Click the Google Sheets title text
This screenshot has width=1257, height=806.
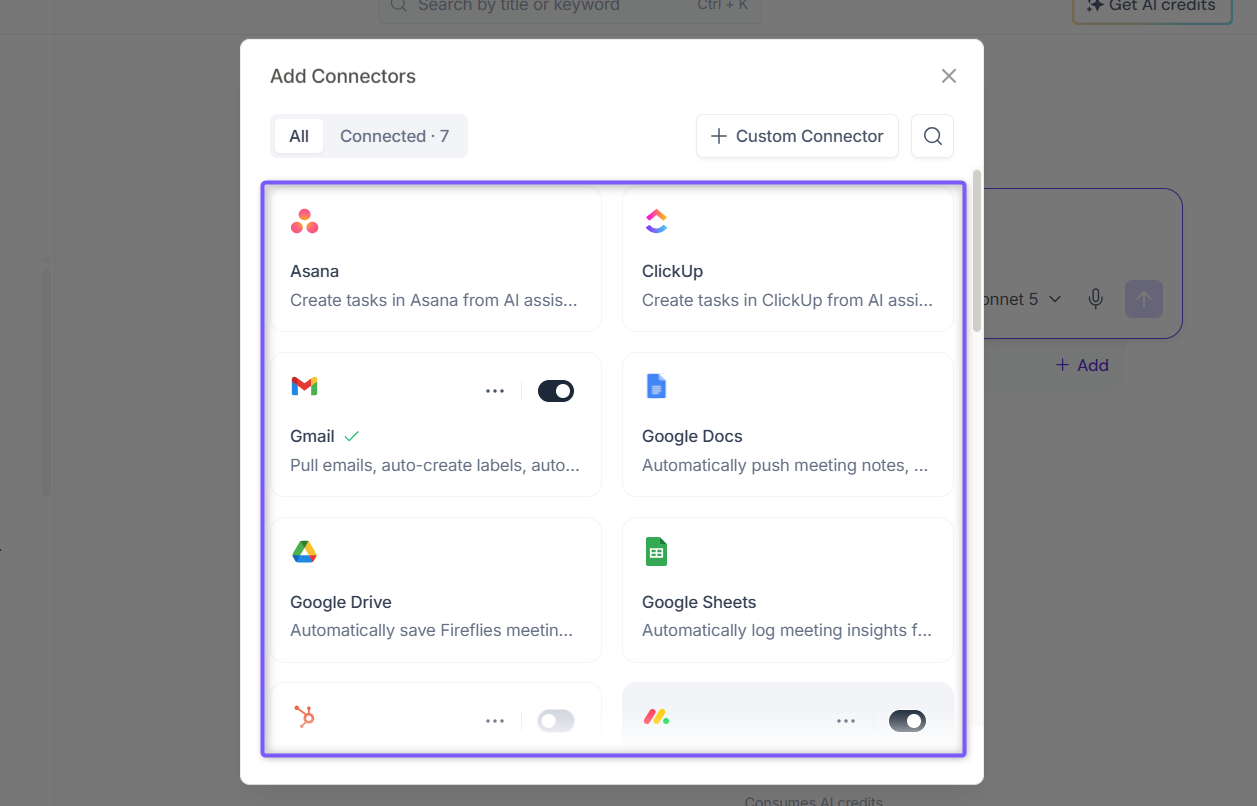pos(699,602)
